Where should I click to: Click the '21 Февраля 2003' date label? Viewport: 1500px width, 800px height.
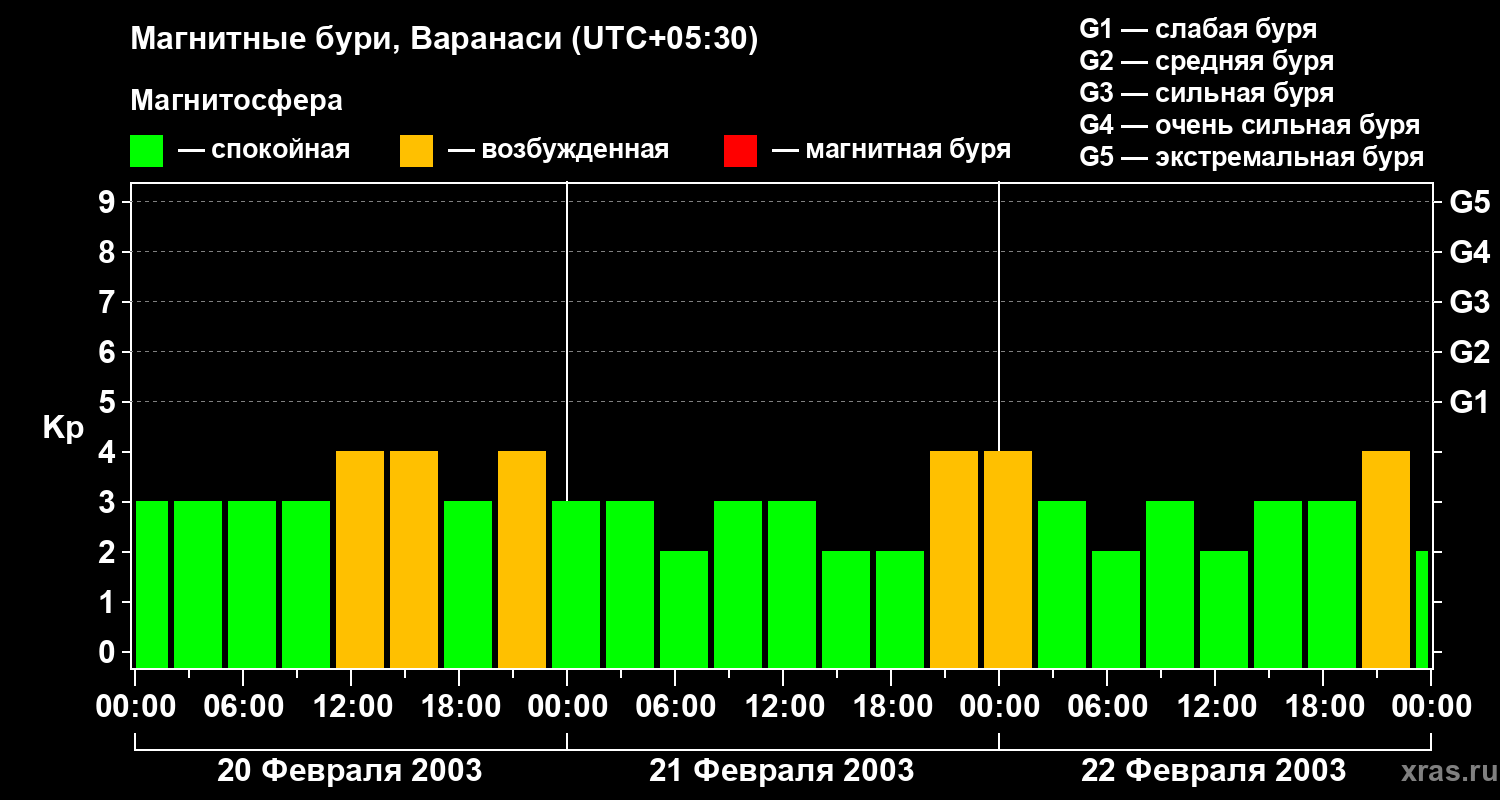click(782, 771)
